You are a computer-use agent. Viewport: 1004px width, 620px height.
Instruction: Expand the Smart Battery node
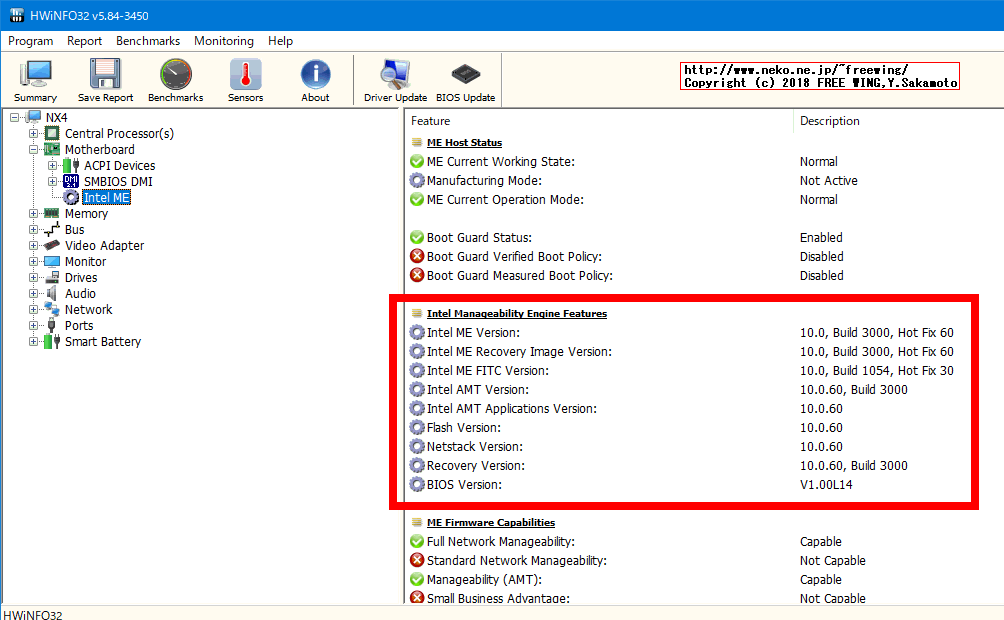[x=34, y=342]
